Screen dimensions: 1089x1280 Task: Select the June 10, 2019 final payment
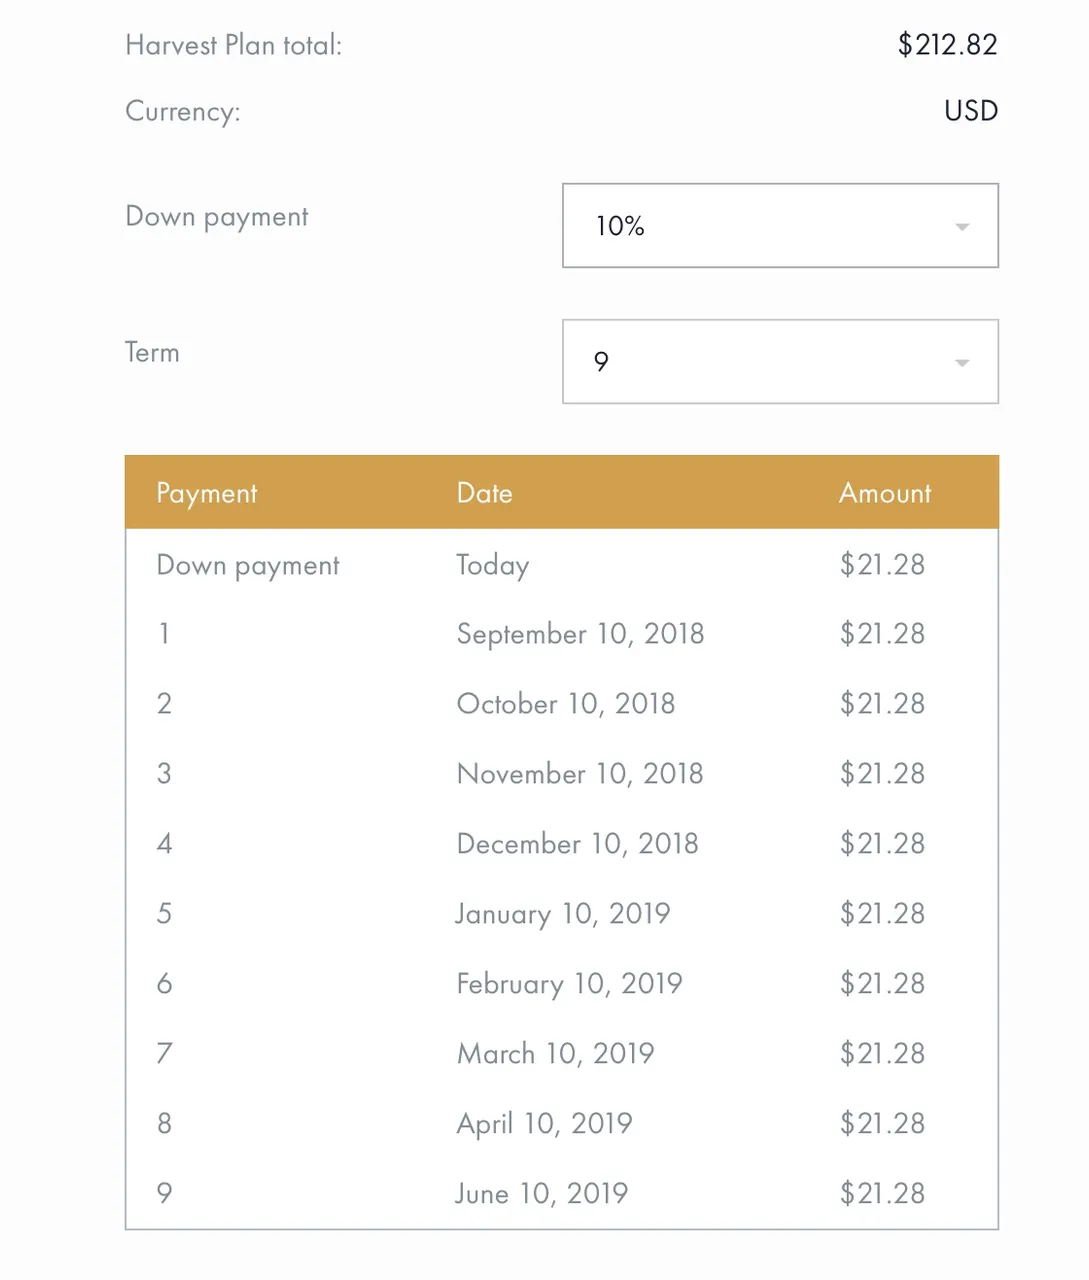coord(562,1193)
